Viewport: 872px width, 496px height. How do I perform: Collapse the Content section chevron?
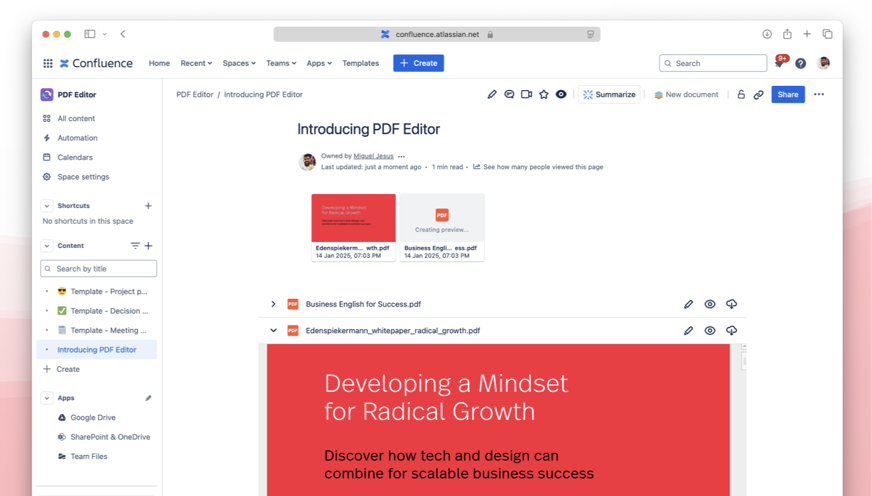[47, 246]
